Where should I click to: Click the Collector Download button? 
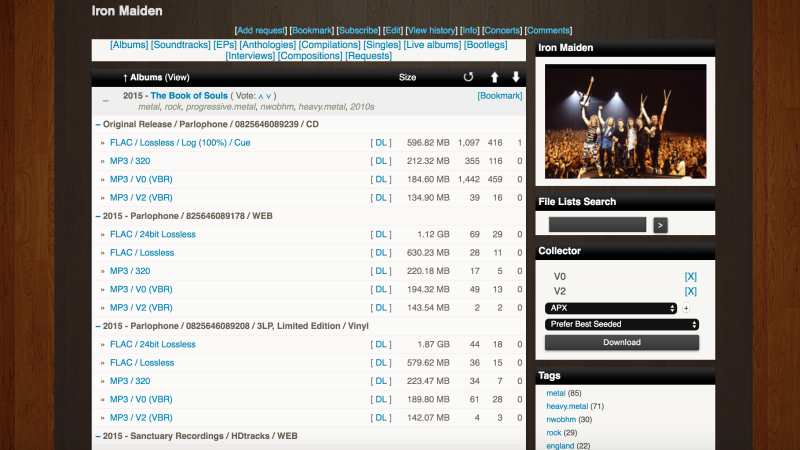tap(622, 342)
